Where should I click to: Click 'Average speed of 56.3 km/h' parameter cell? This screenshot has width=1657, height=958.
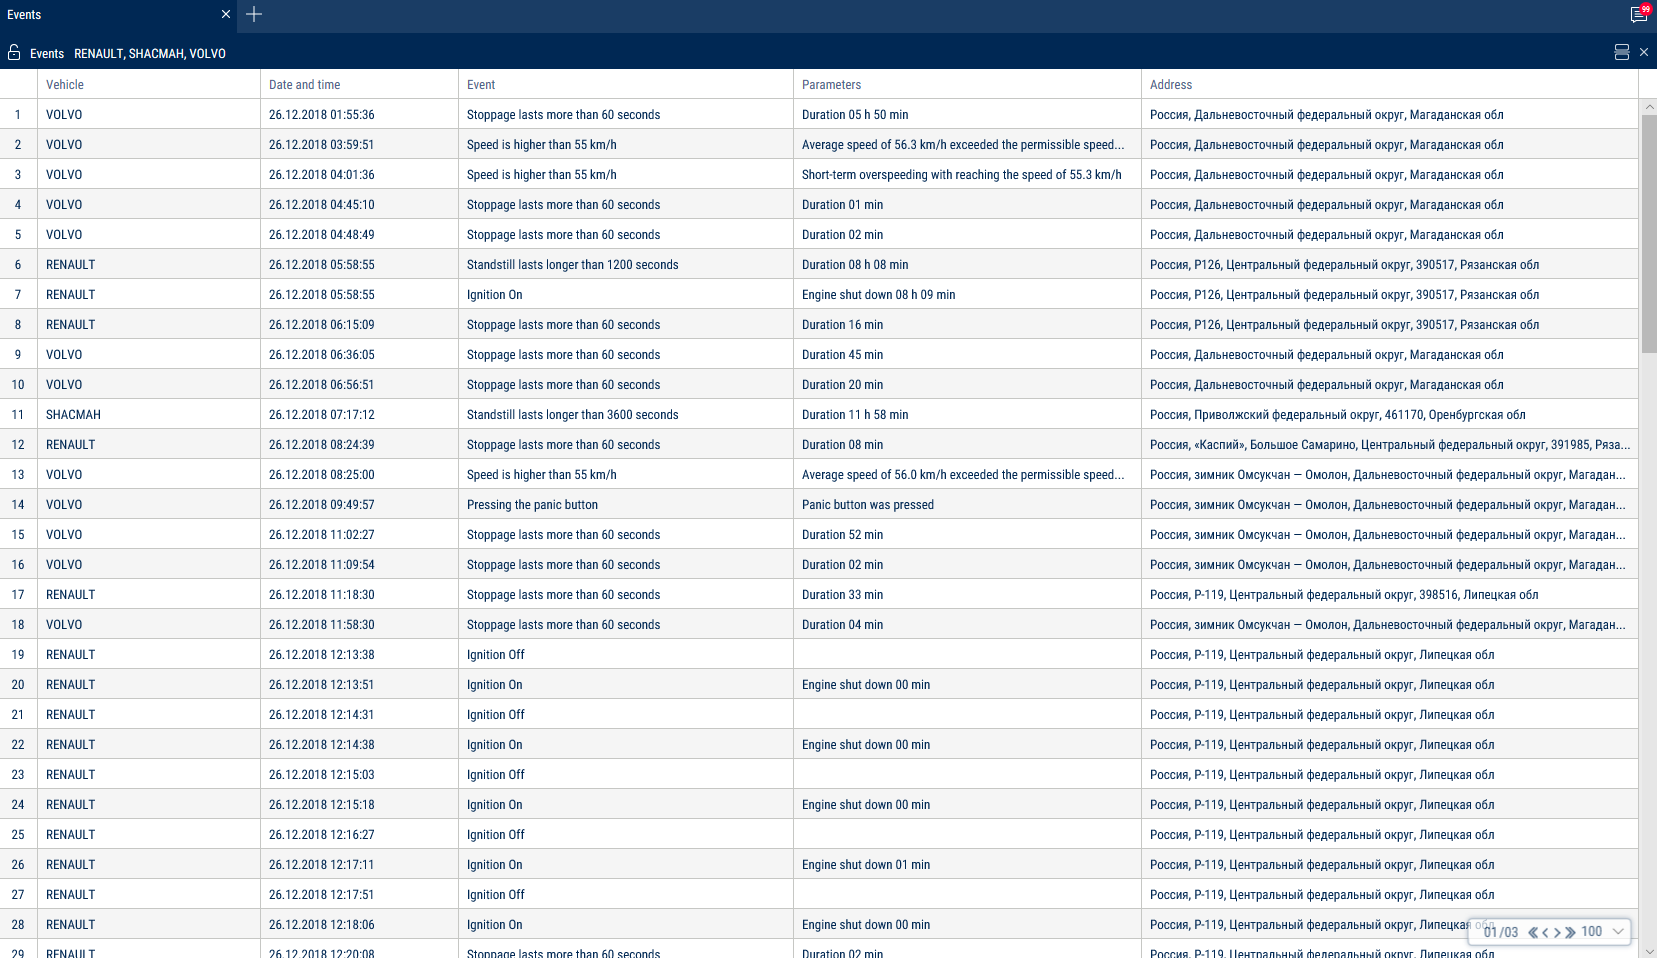pyautogui.click(x=967, y=144)
